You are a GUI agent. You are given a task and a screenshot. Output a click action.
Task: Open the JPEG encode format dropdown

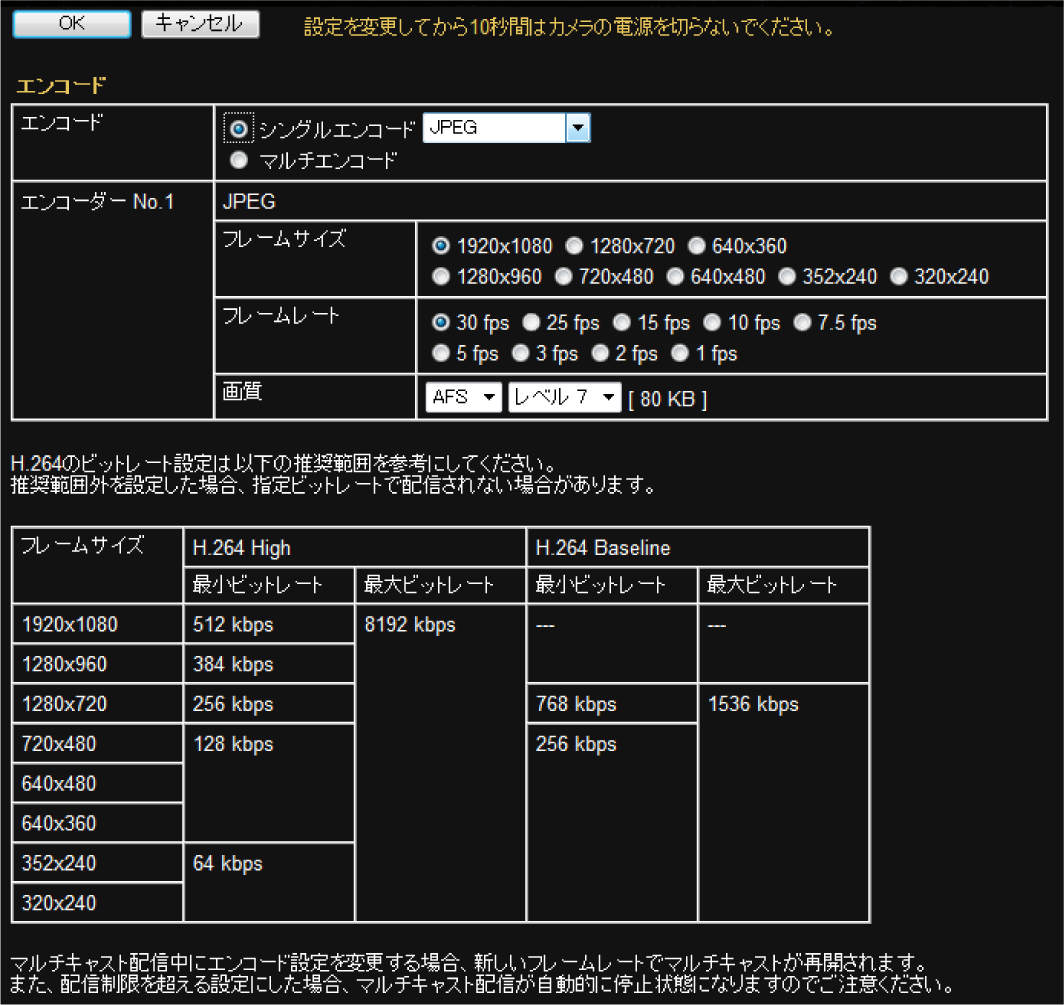(x=506, y=128)
